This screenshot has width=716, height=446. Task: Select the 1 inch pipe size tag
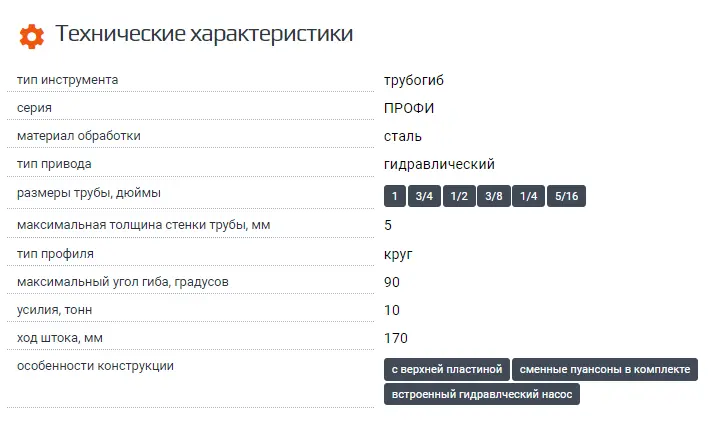pos(395,196)
